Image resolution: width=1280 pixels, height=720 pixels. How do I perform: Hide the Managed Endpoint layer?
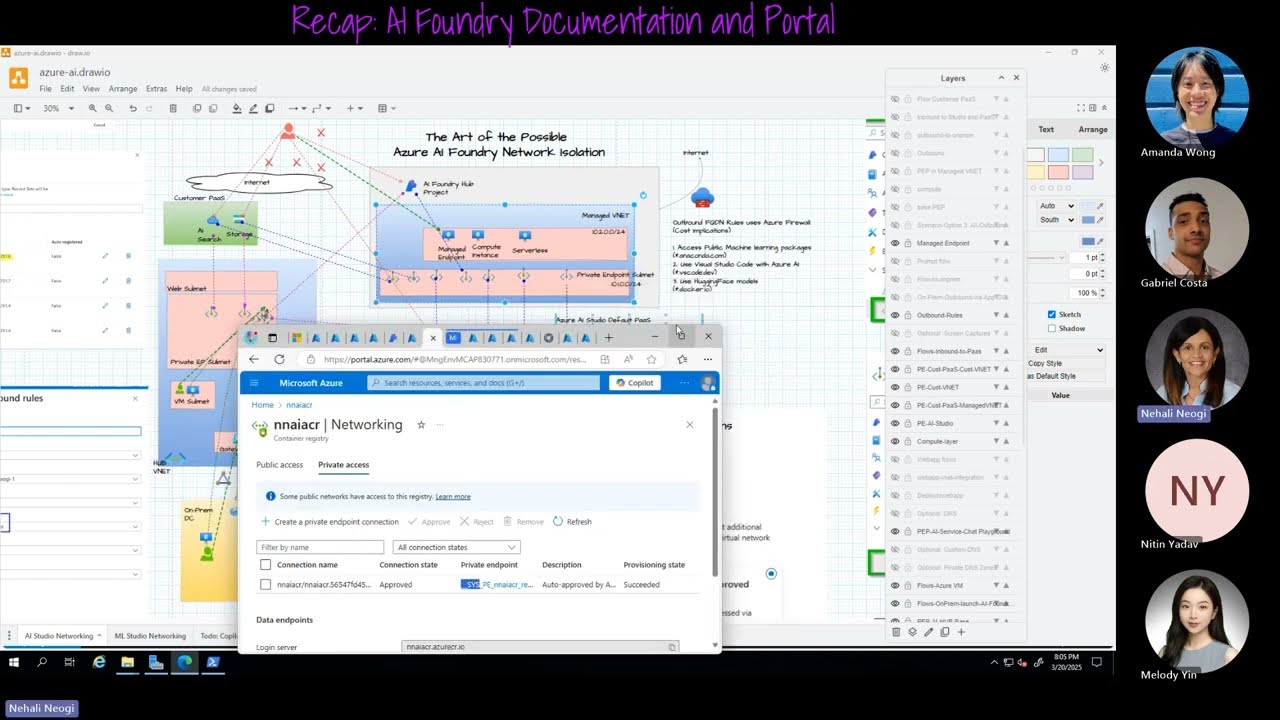tap(895, 243)
